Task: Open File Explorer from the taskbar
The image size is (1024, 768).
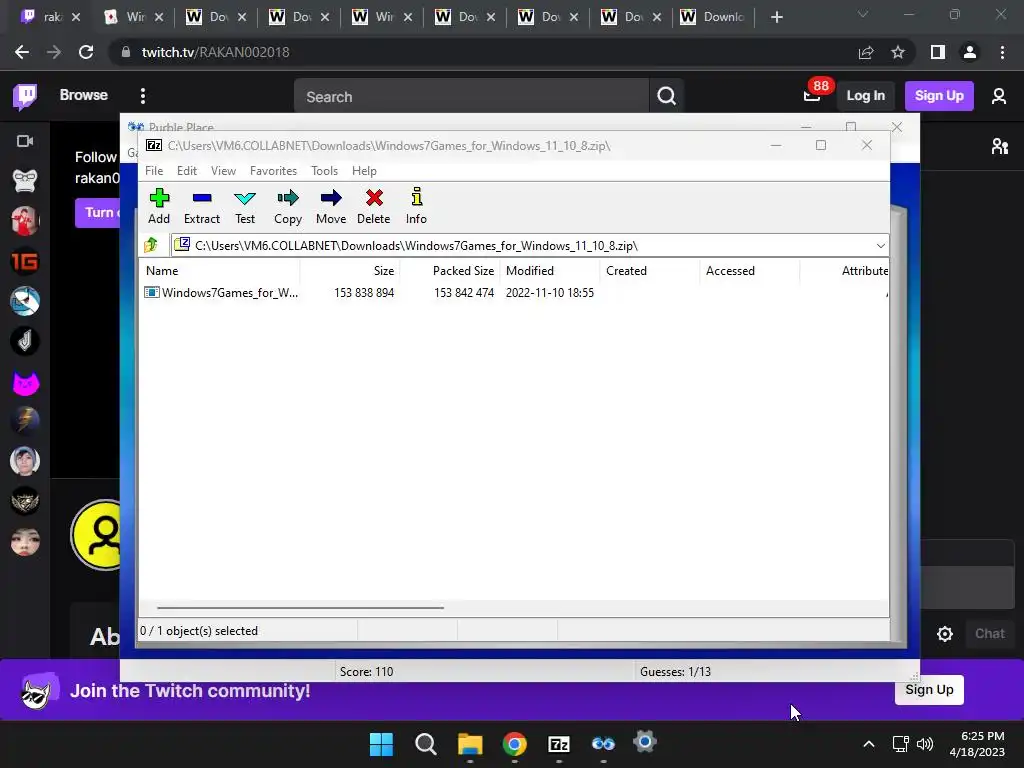Action: coord(470,744)
